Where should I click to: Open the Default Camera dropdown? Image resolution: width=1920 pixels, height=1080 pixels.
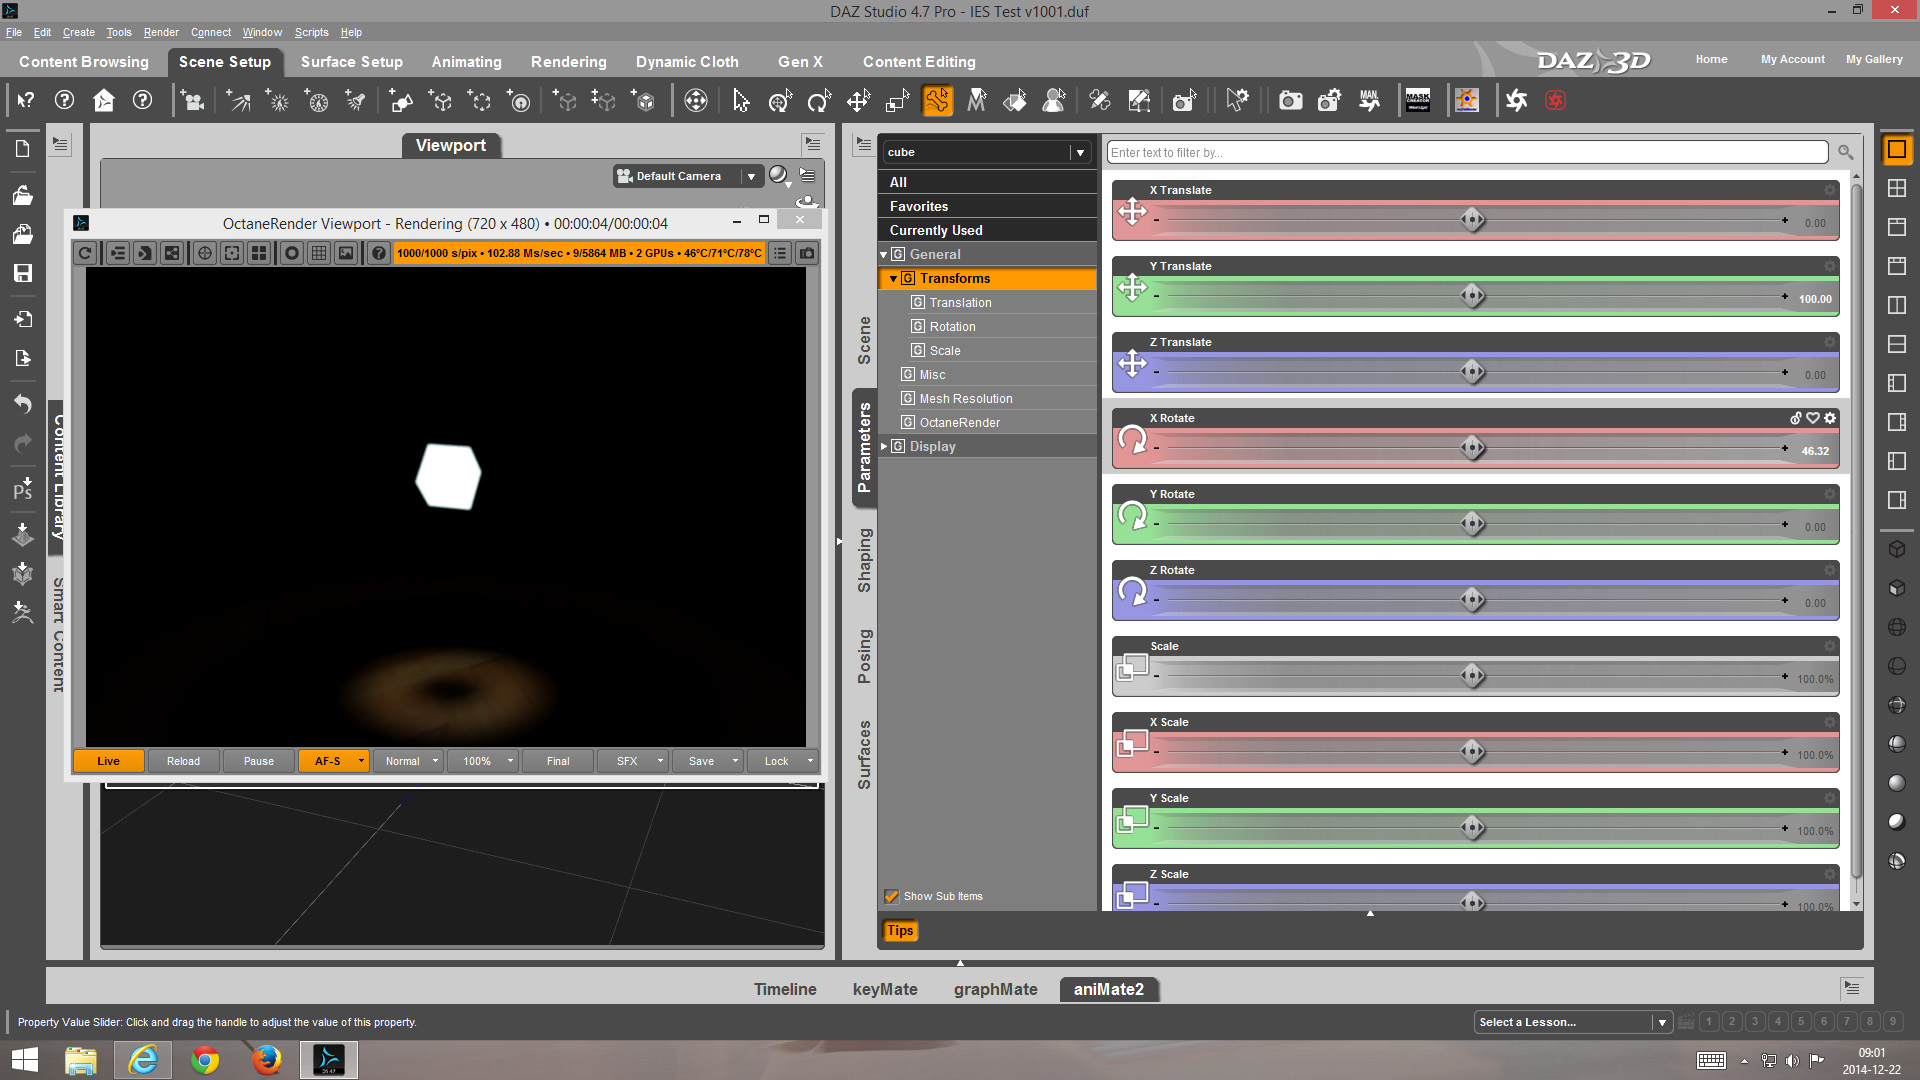[751, 176]
